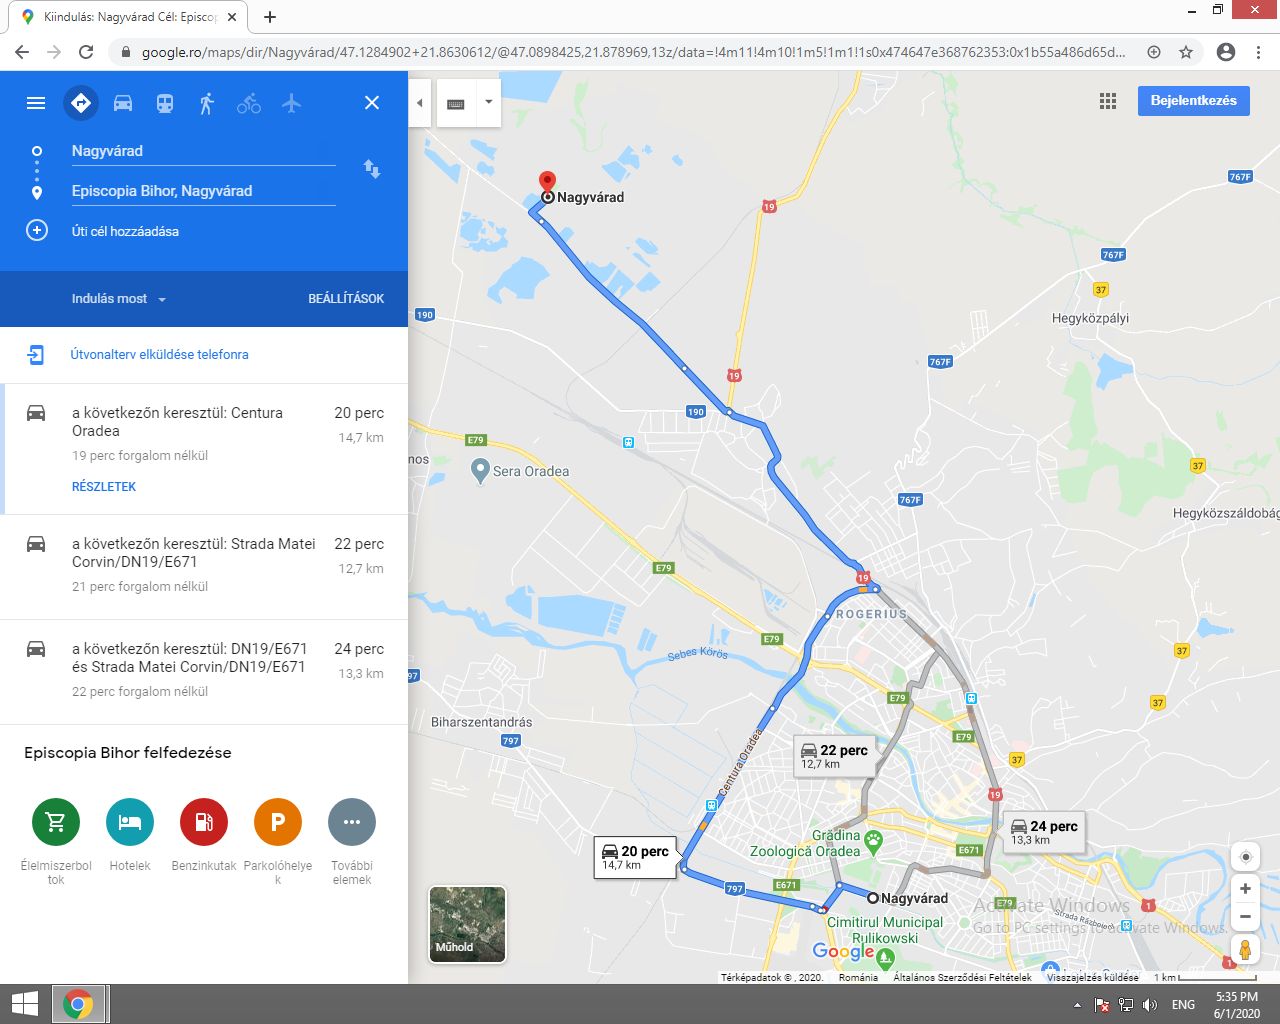Screen dimensions: 1280x1024
Task: Collapse the side panel with arrow
Action: [420, 103]
